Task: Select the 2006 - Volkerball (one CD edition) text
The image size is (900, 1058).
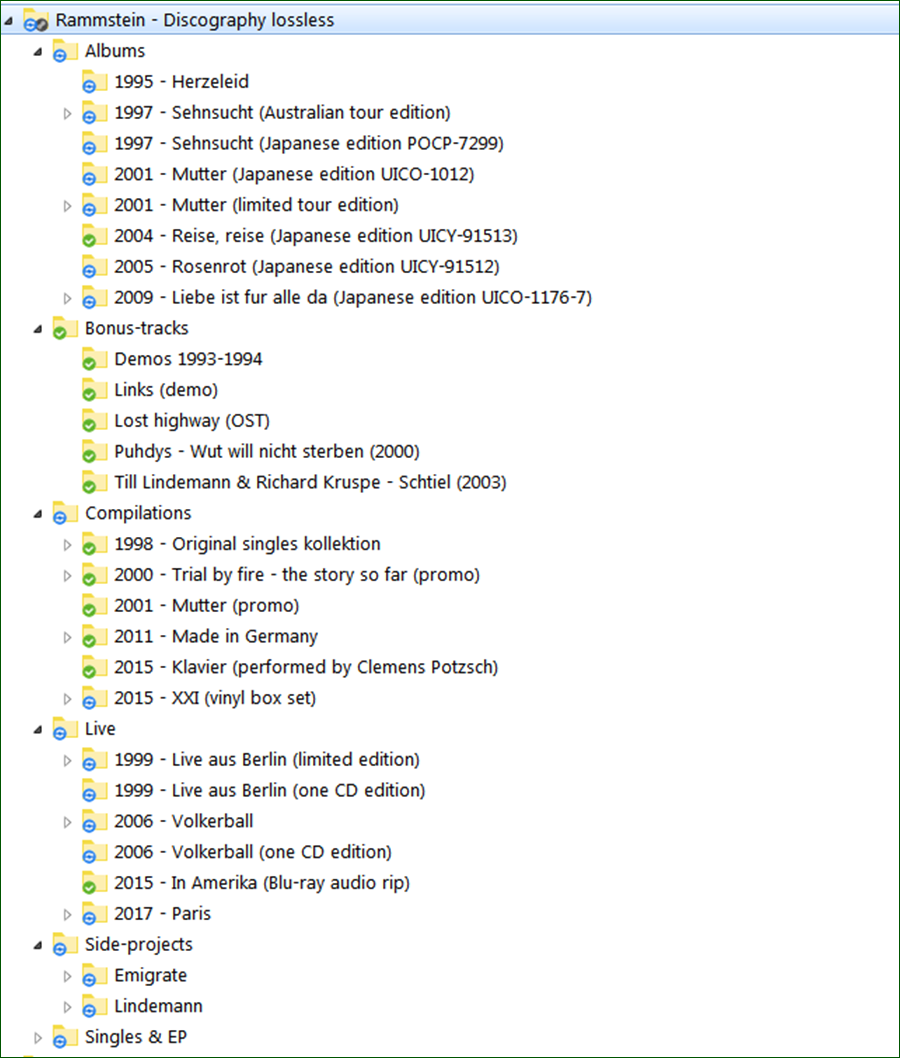Action: tap(253, 852)
